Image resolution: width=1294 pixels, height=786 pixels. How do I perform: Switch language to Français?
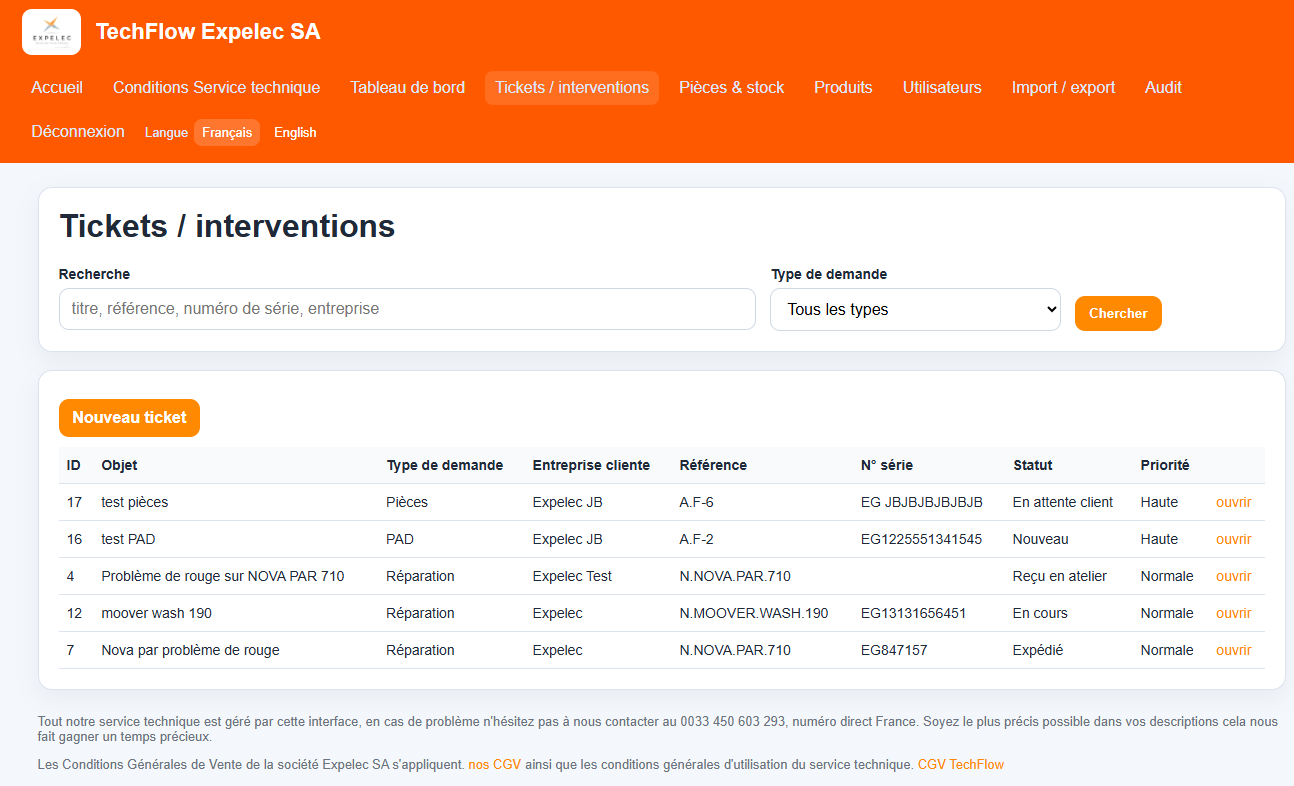[x=227, y=133]
